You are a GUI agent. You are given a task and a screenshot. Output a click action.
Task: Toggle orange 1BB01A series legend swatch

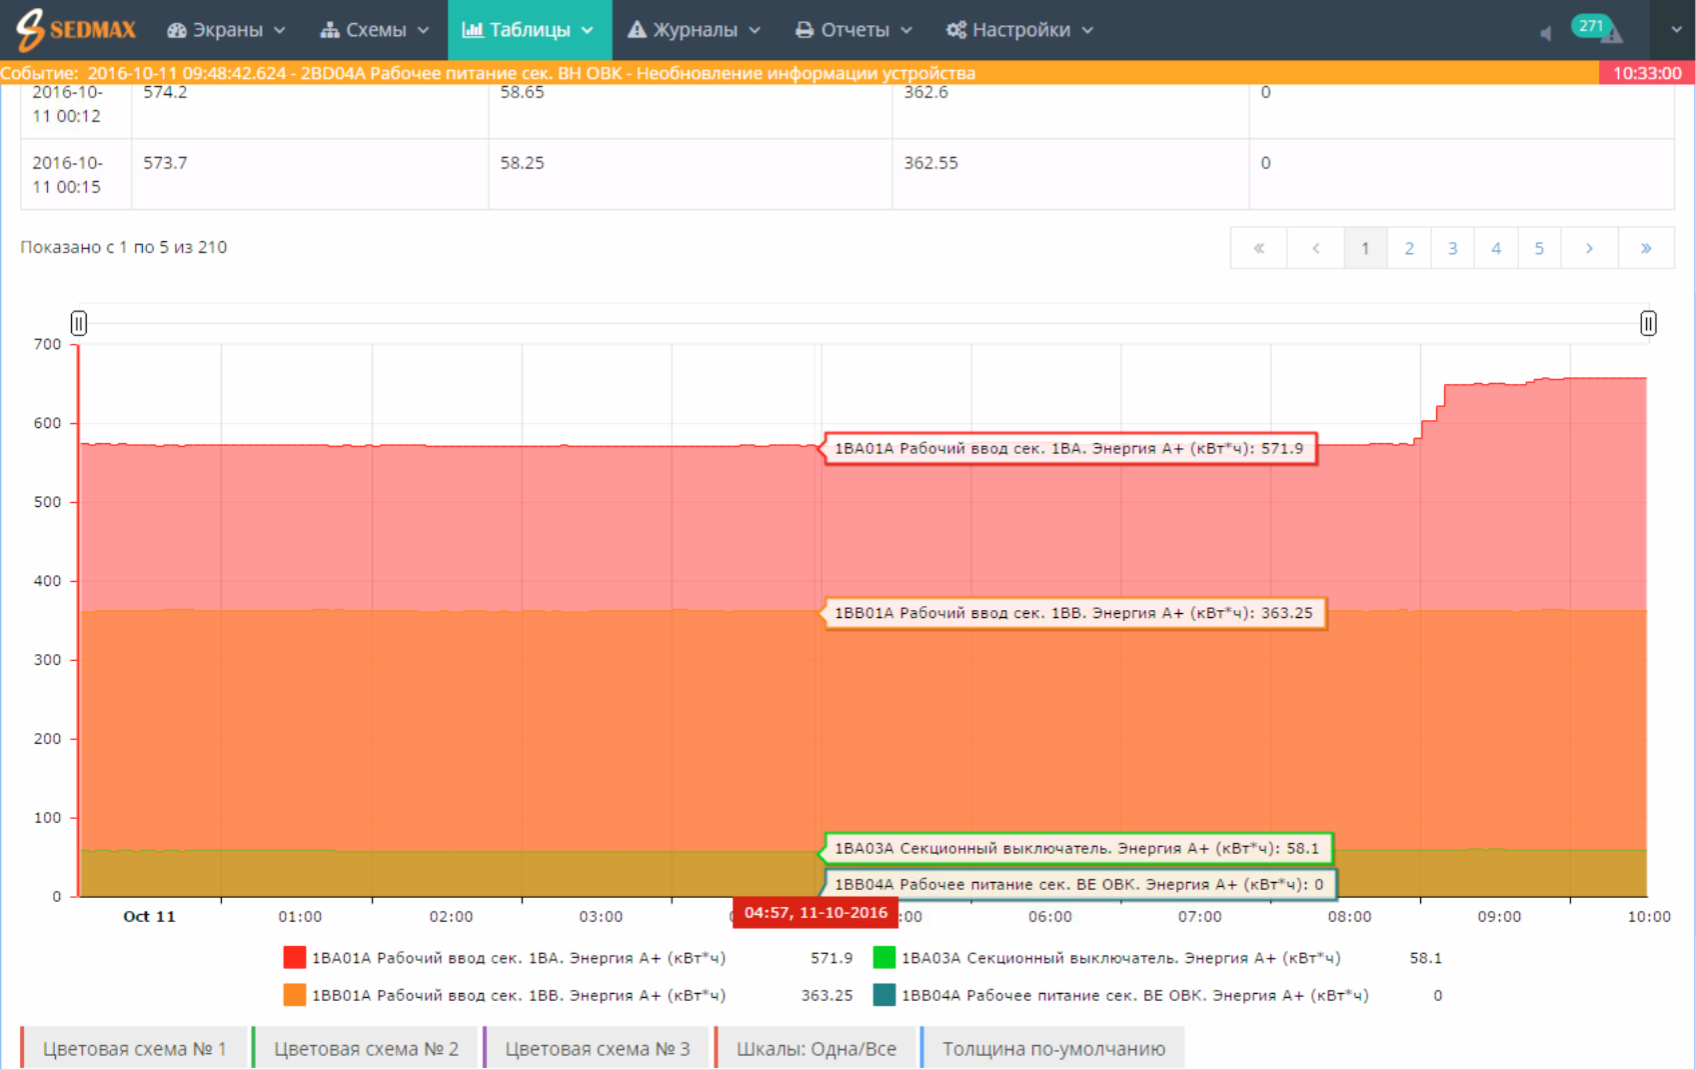pos(294,995)
